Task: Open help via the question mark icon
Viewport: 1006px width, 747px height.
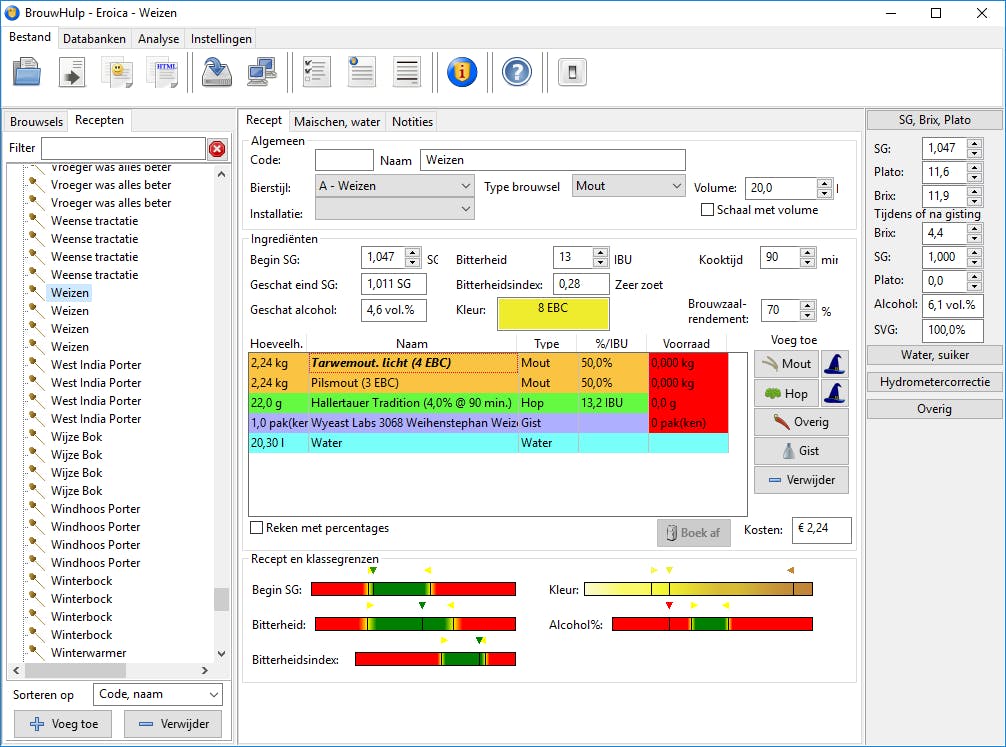Action: tap(516, 72)
